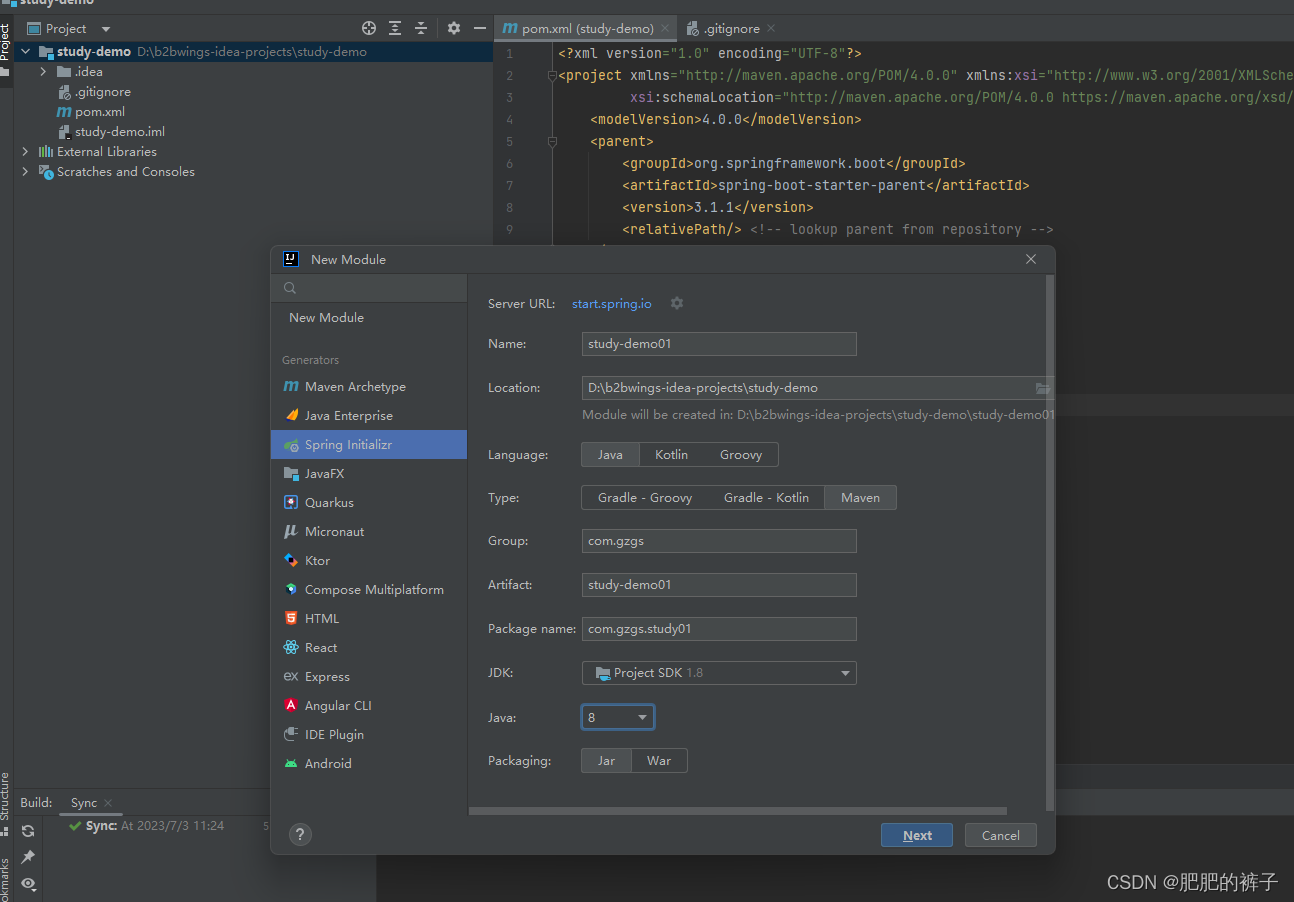This screenshot has width=1294, height=902.
Task: Switch to .gitignore editor tab
Action: tap(730, 28)
